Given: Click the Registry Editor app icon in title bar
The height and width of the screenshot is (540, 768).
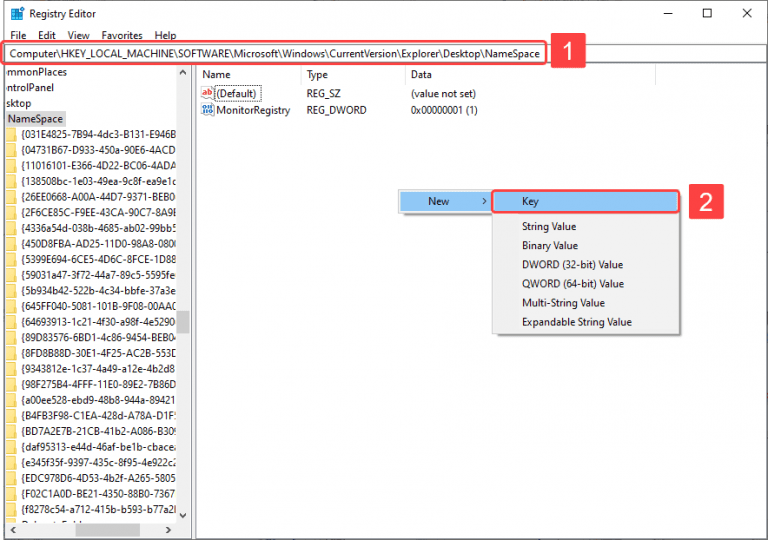Looking at the screenshot, I should (x=16, y=13).
